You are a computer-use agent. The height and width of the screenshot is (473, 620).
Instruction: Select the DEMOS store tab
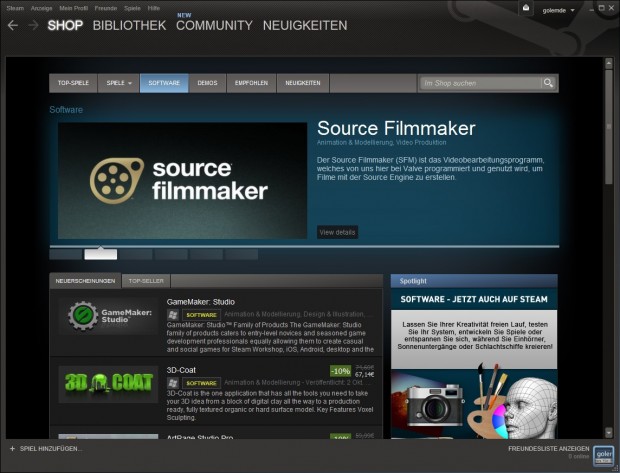(208, 83)
